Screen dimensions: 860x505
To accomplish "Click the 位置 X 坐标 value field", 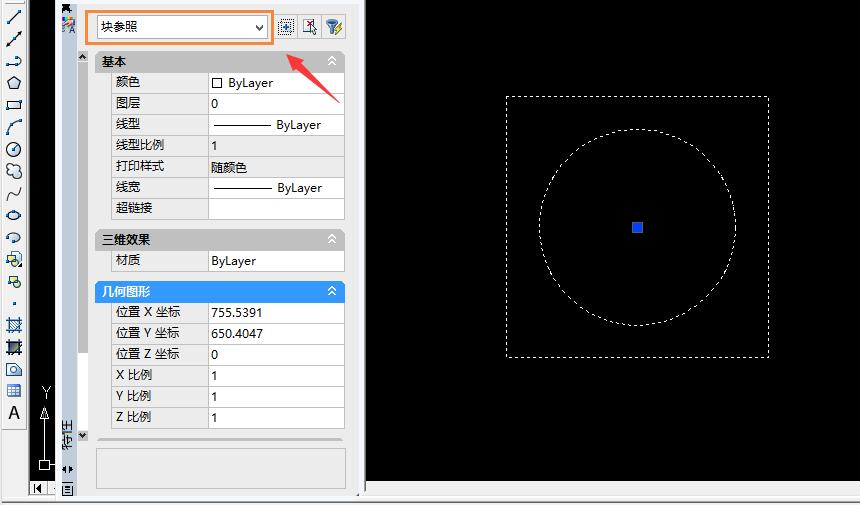I will (275, 313).
